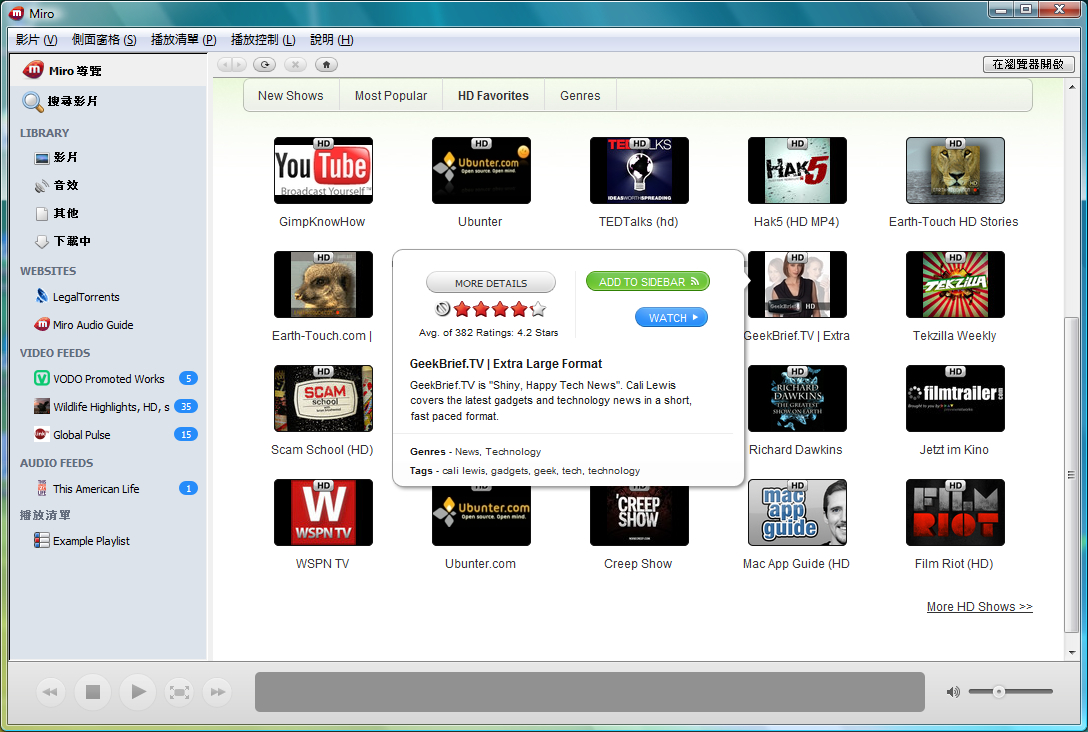Click ADD TO SIDEBAR button
Viewport: 1088px width, 732px height.
648,282
